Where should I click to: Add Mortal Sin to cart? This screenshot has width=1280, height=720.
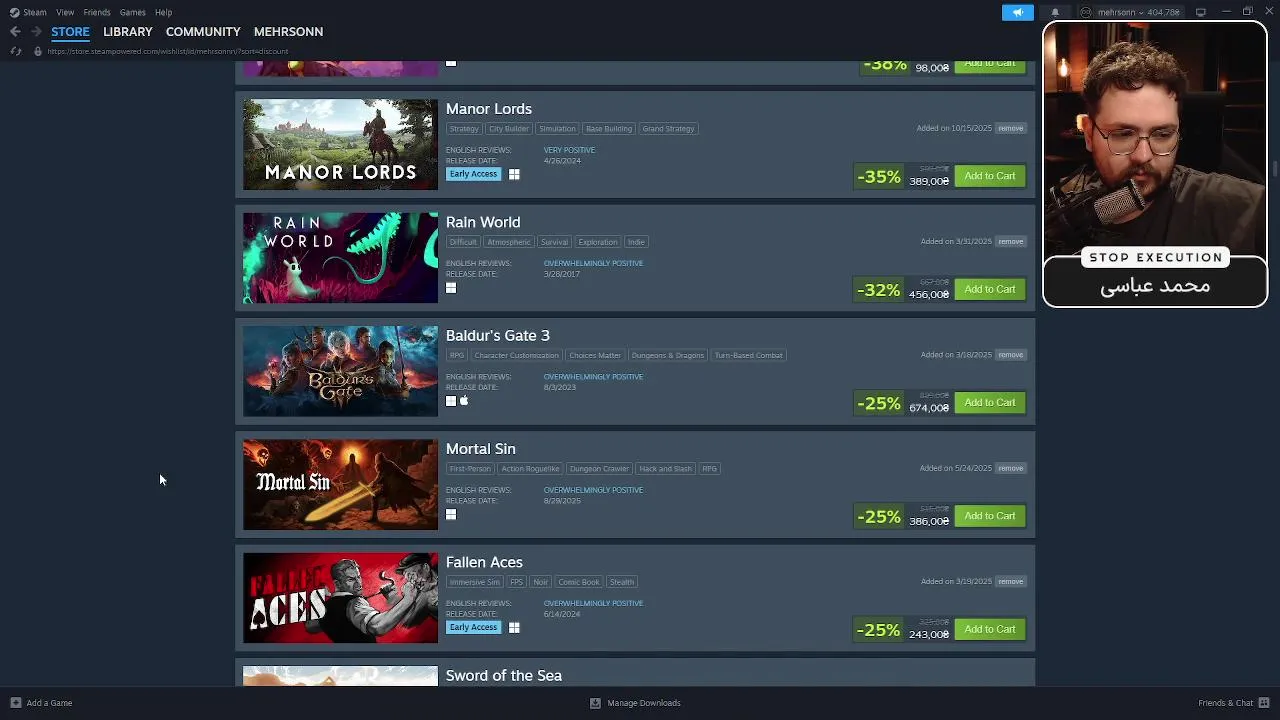(989, 516)
